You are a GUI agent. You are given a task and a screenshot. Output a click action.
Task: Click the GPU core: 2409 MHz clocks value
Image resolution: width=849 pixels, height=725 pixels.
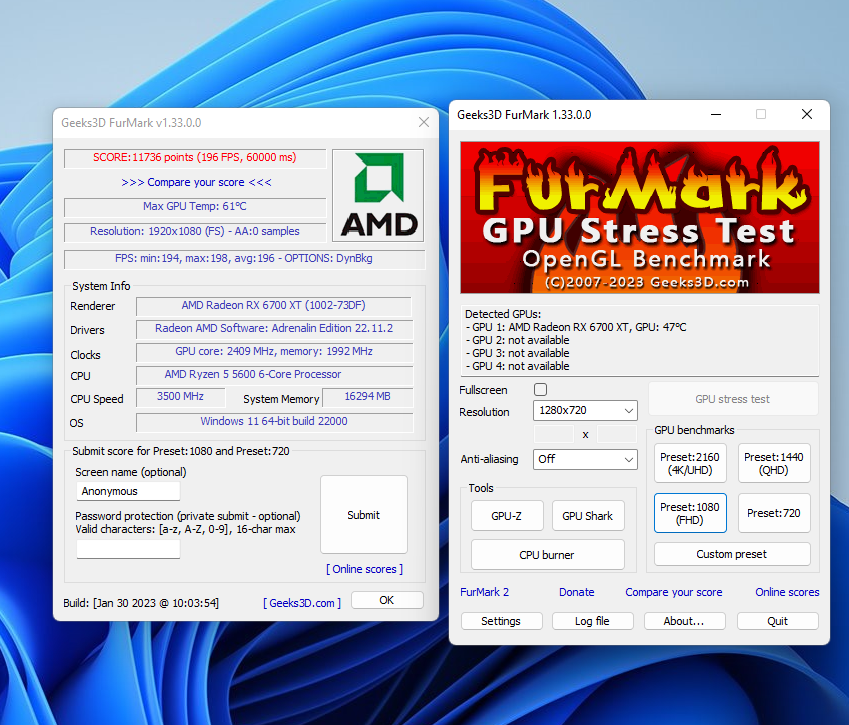[274, 351]
